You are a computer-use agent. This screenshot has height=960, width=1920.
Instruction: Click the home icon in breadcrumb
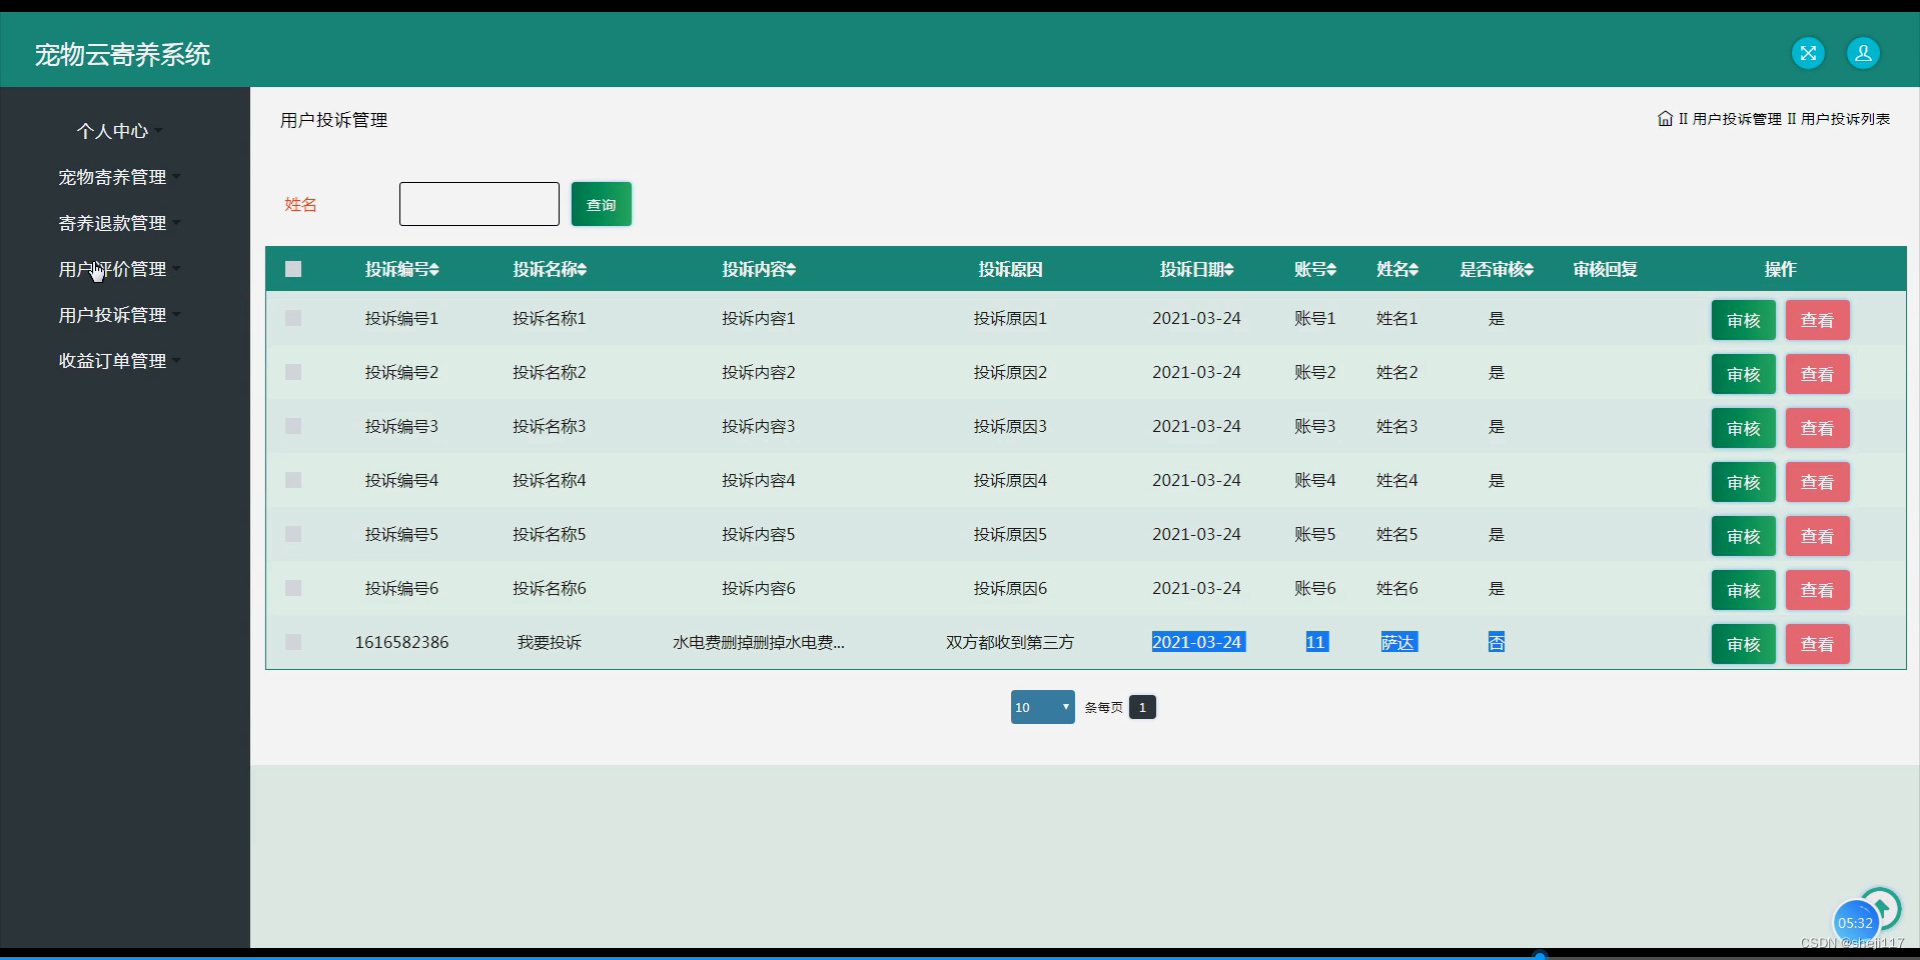(1665, 118)
